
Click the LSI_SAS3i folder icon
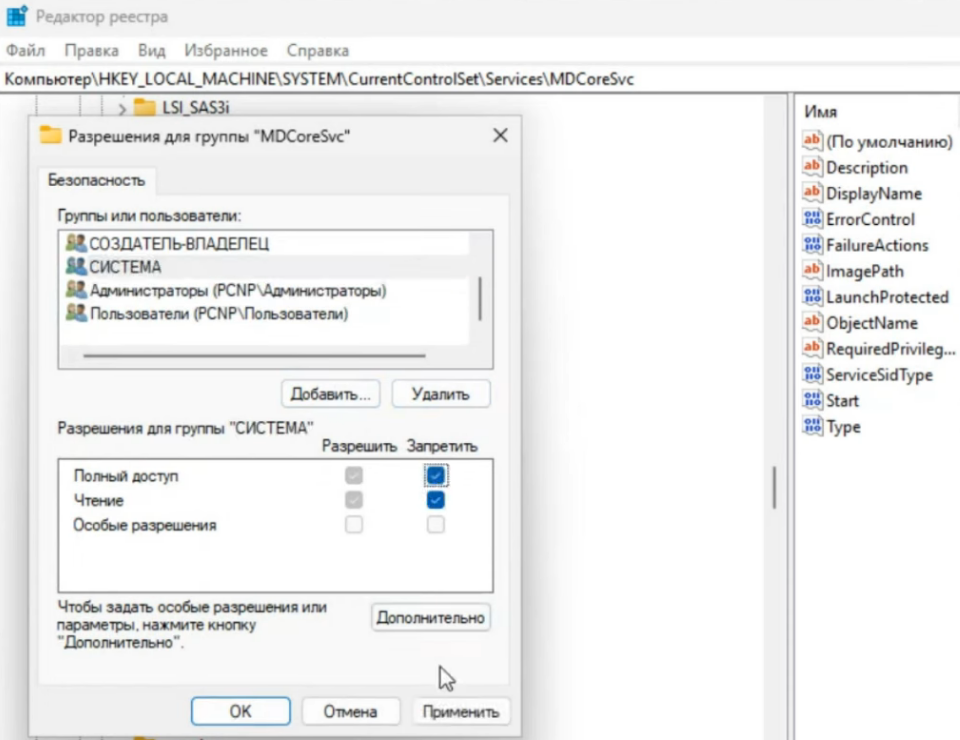click(x=145, y=107)
